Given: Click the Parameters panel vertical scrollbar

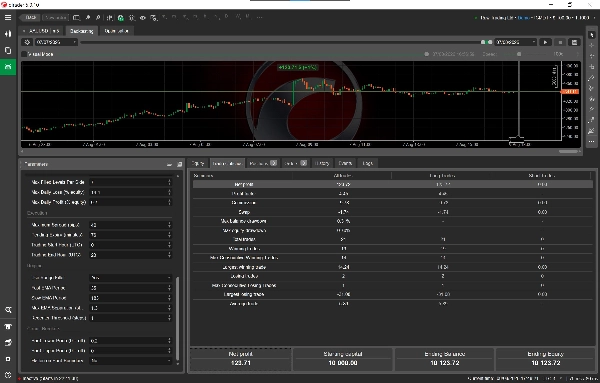Looking at the screenshot, I should pyautogui.click(x=177, y=318).
